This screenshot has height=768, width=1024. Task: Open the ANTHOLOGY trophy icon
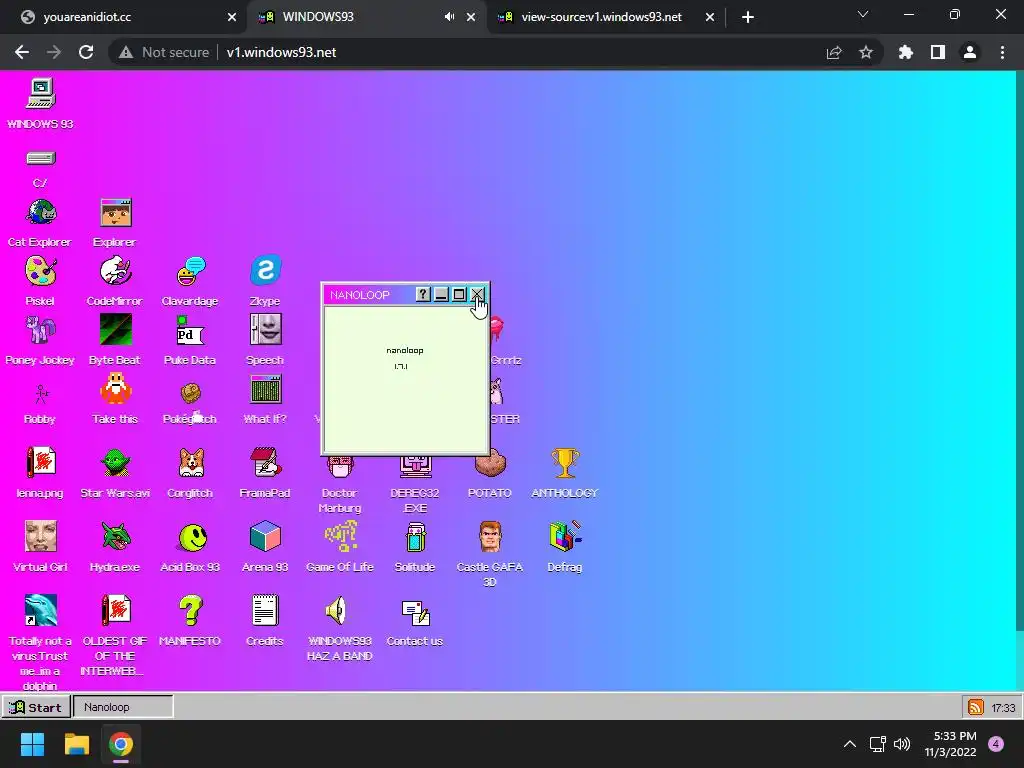pos(565,463)
